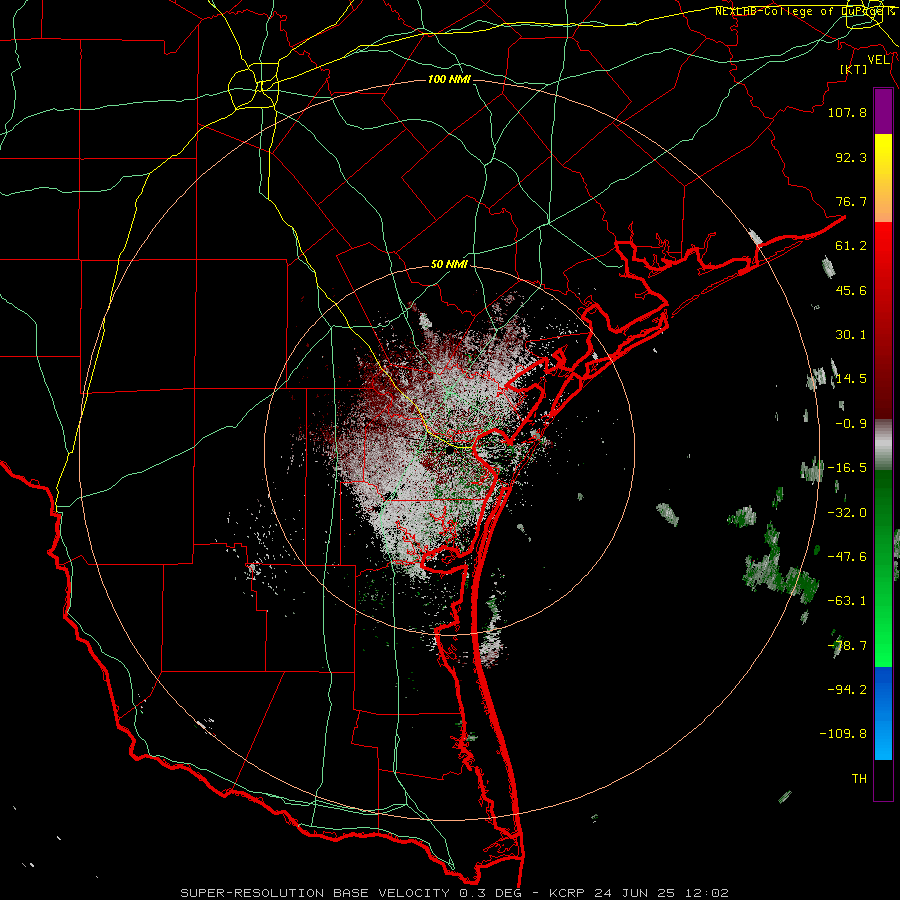
Task: Click the -0.9 velocity scale value
Action: click(851, 424)
